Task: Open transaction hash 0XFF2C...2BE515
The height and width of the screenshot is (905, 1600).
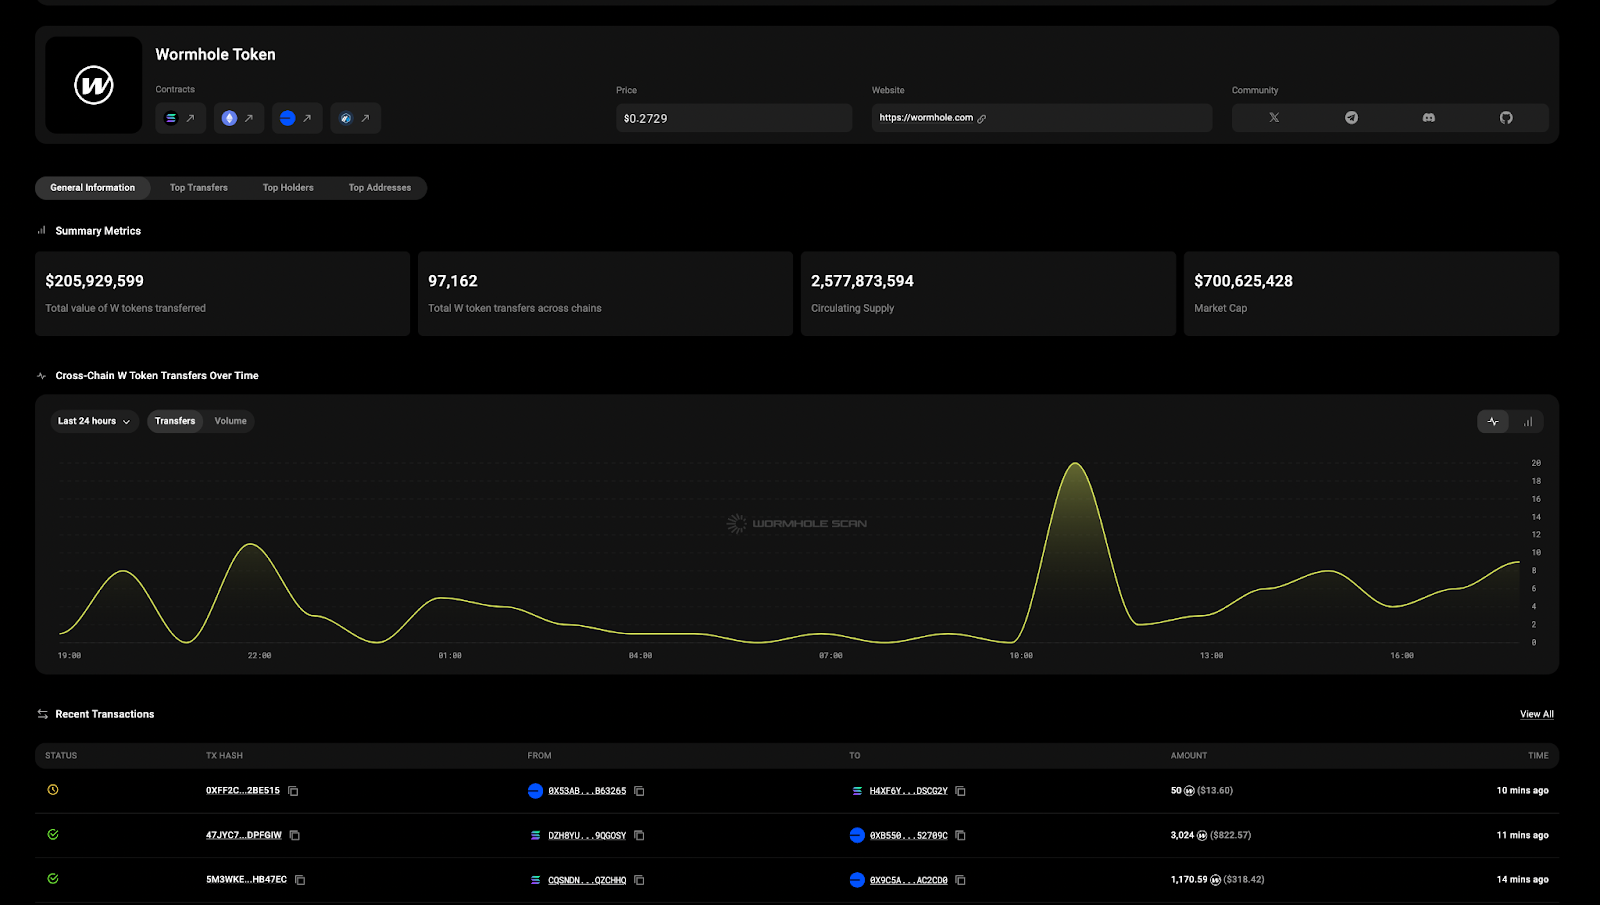Action: click(243, 791)
